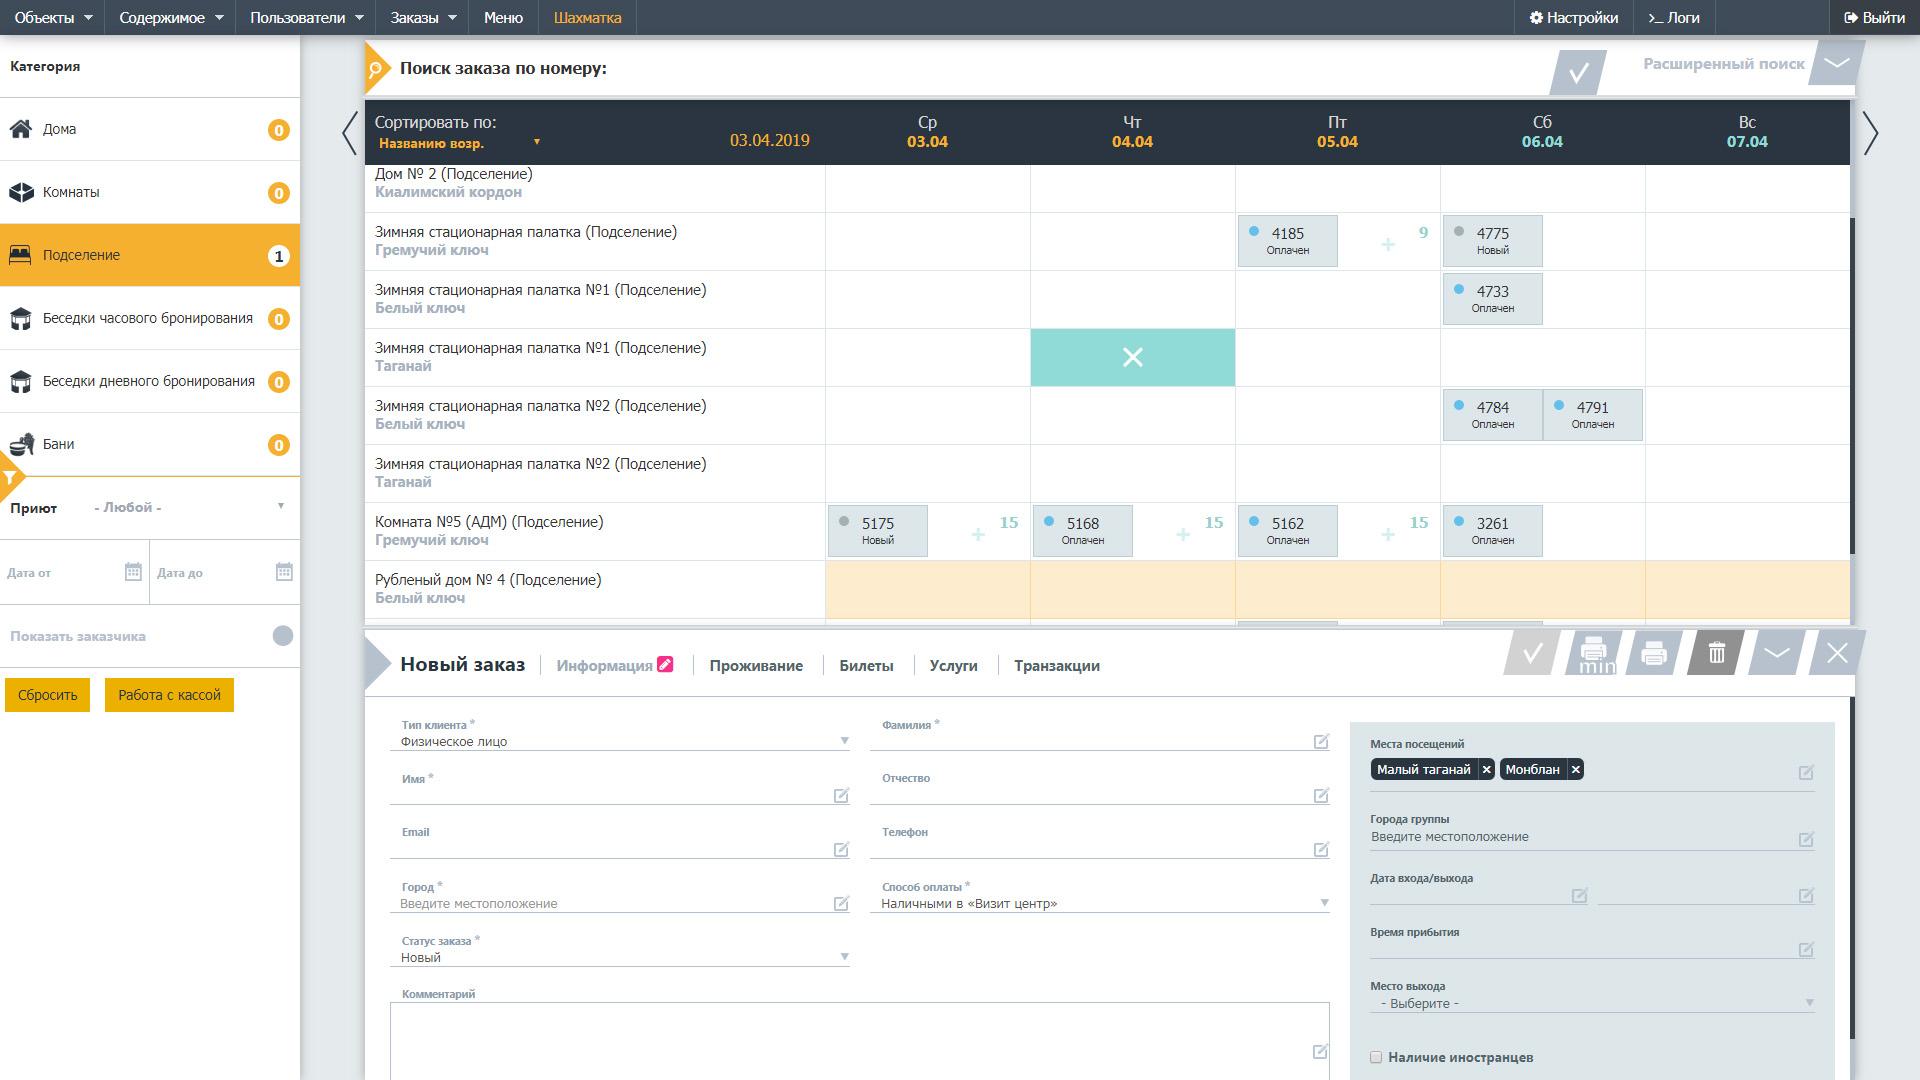
Task: Expand the Способ оплаты dropdown
Action: coord(1100,903)
